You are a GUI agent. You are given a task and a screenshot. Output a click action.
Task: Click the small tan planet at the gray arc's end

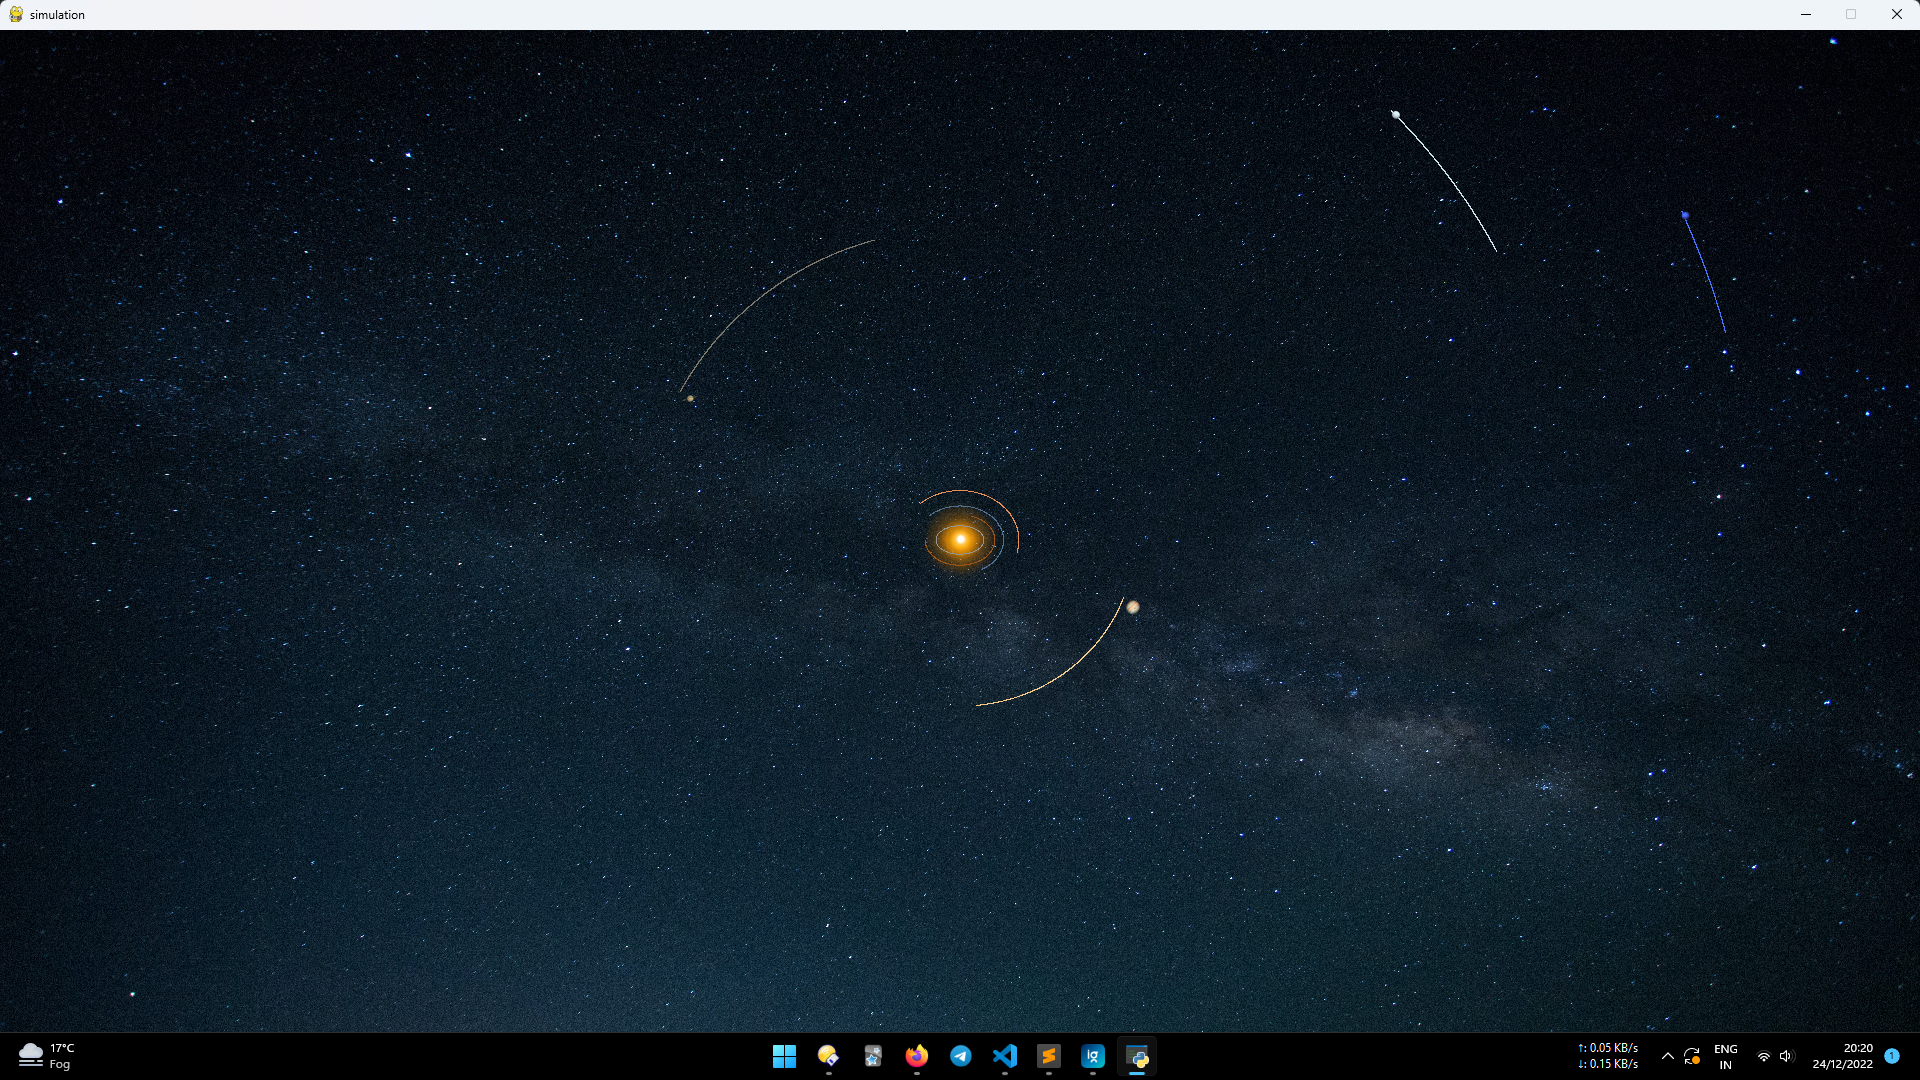click(x=690, y=398)
